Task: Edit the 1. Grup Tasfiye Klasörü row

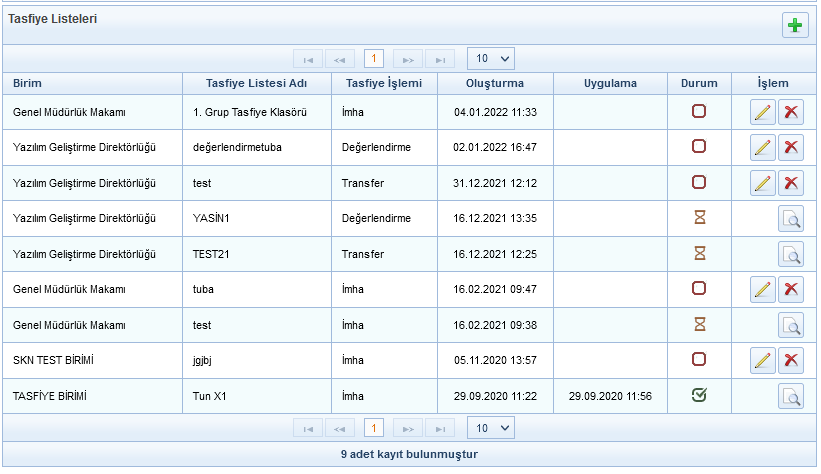Action: pos(762,112)
